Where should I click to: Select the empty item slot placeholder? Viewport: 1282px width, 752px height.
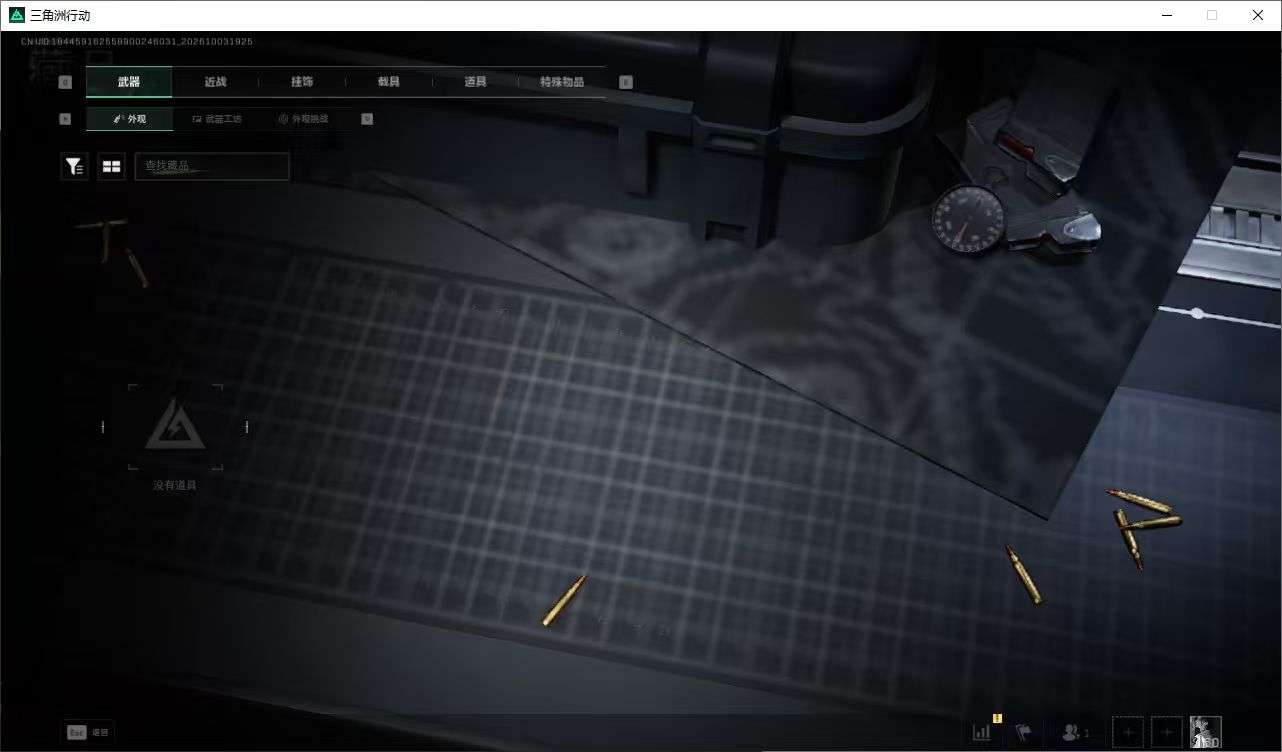click(x=175, y=427)
